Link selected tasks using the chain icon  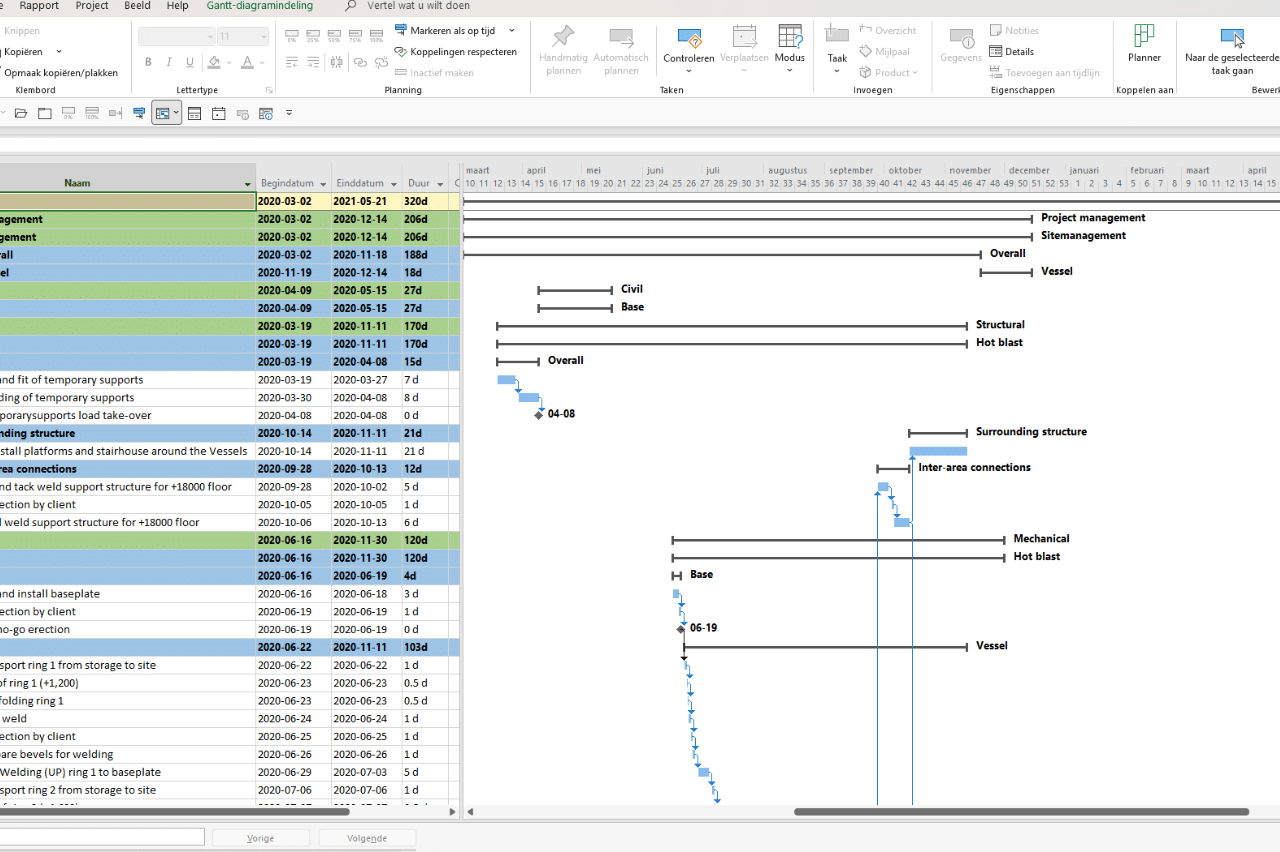click(x=360, y=62)
